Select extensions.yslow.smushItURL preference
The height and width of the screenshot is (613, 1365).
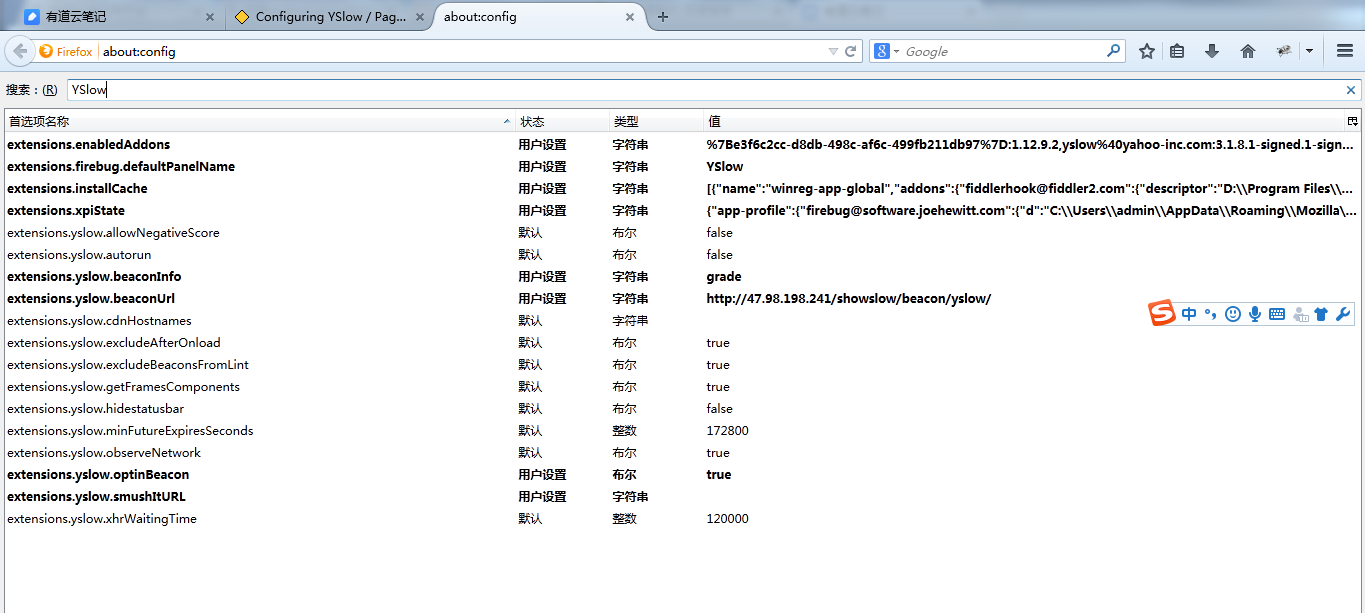(682, 497)
